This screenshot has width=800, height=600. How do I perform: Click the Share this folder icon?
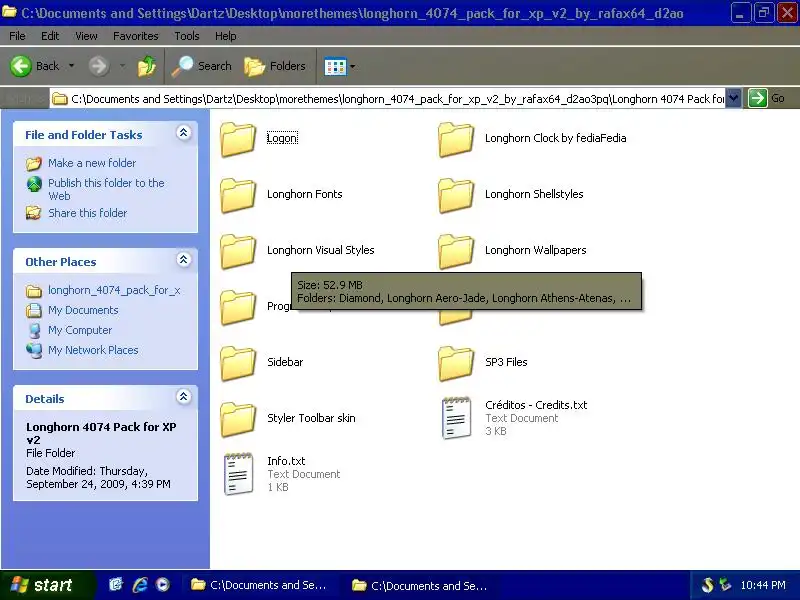tap(34, 213)
